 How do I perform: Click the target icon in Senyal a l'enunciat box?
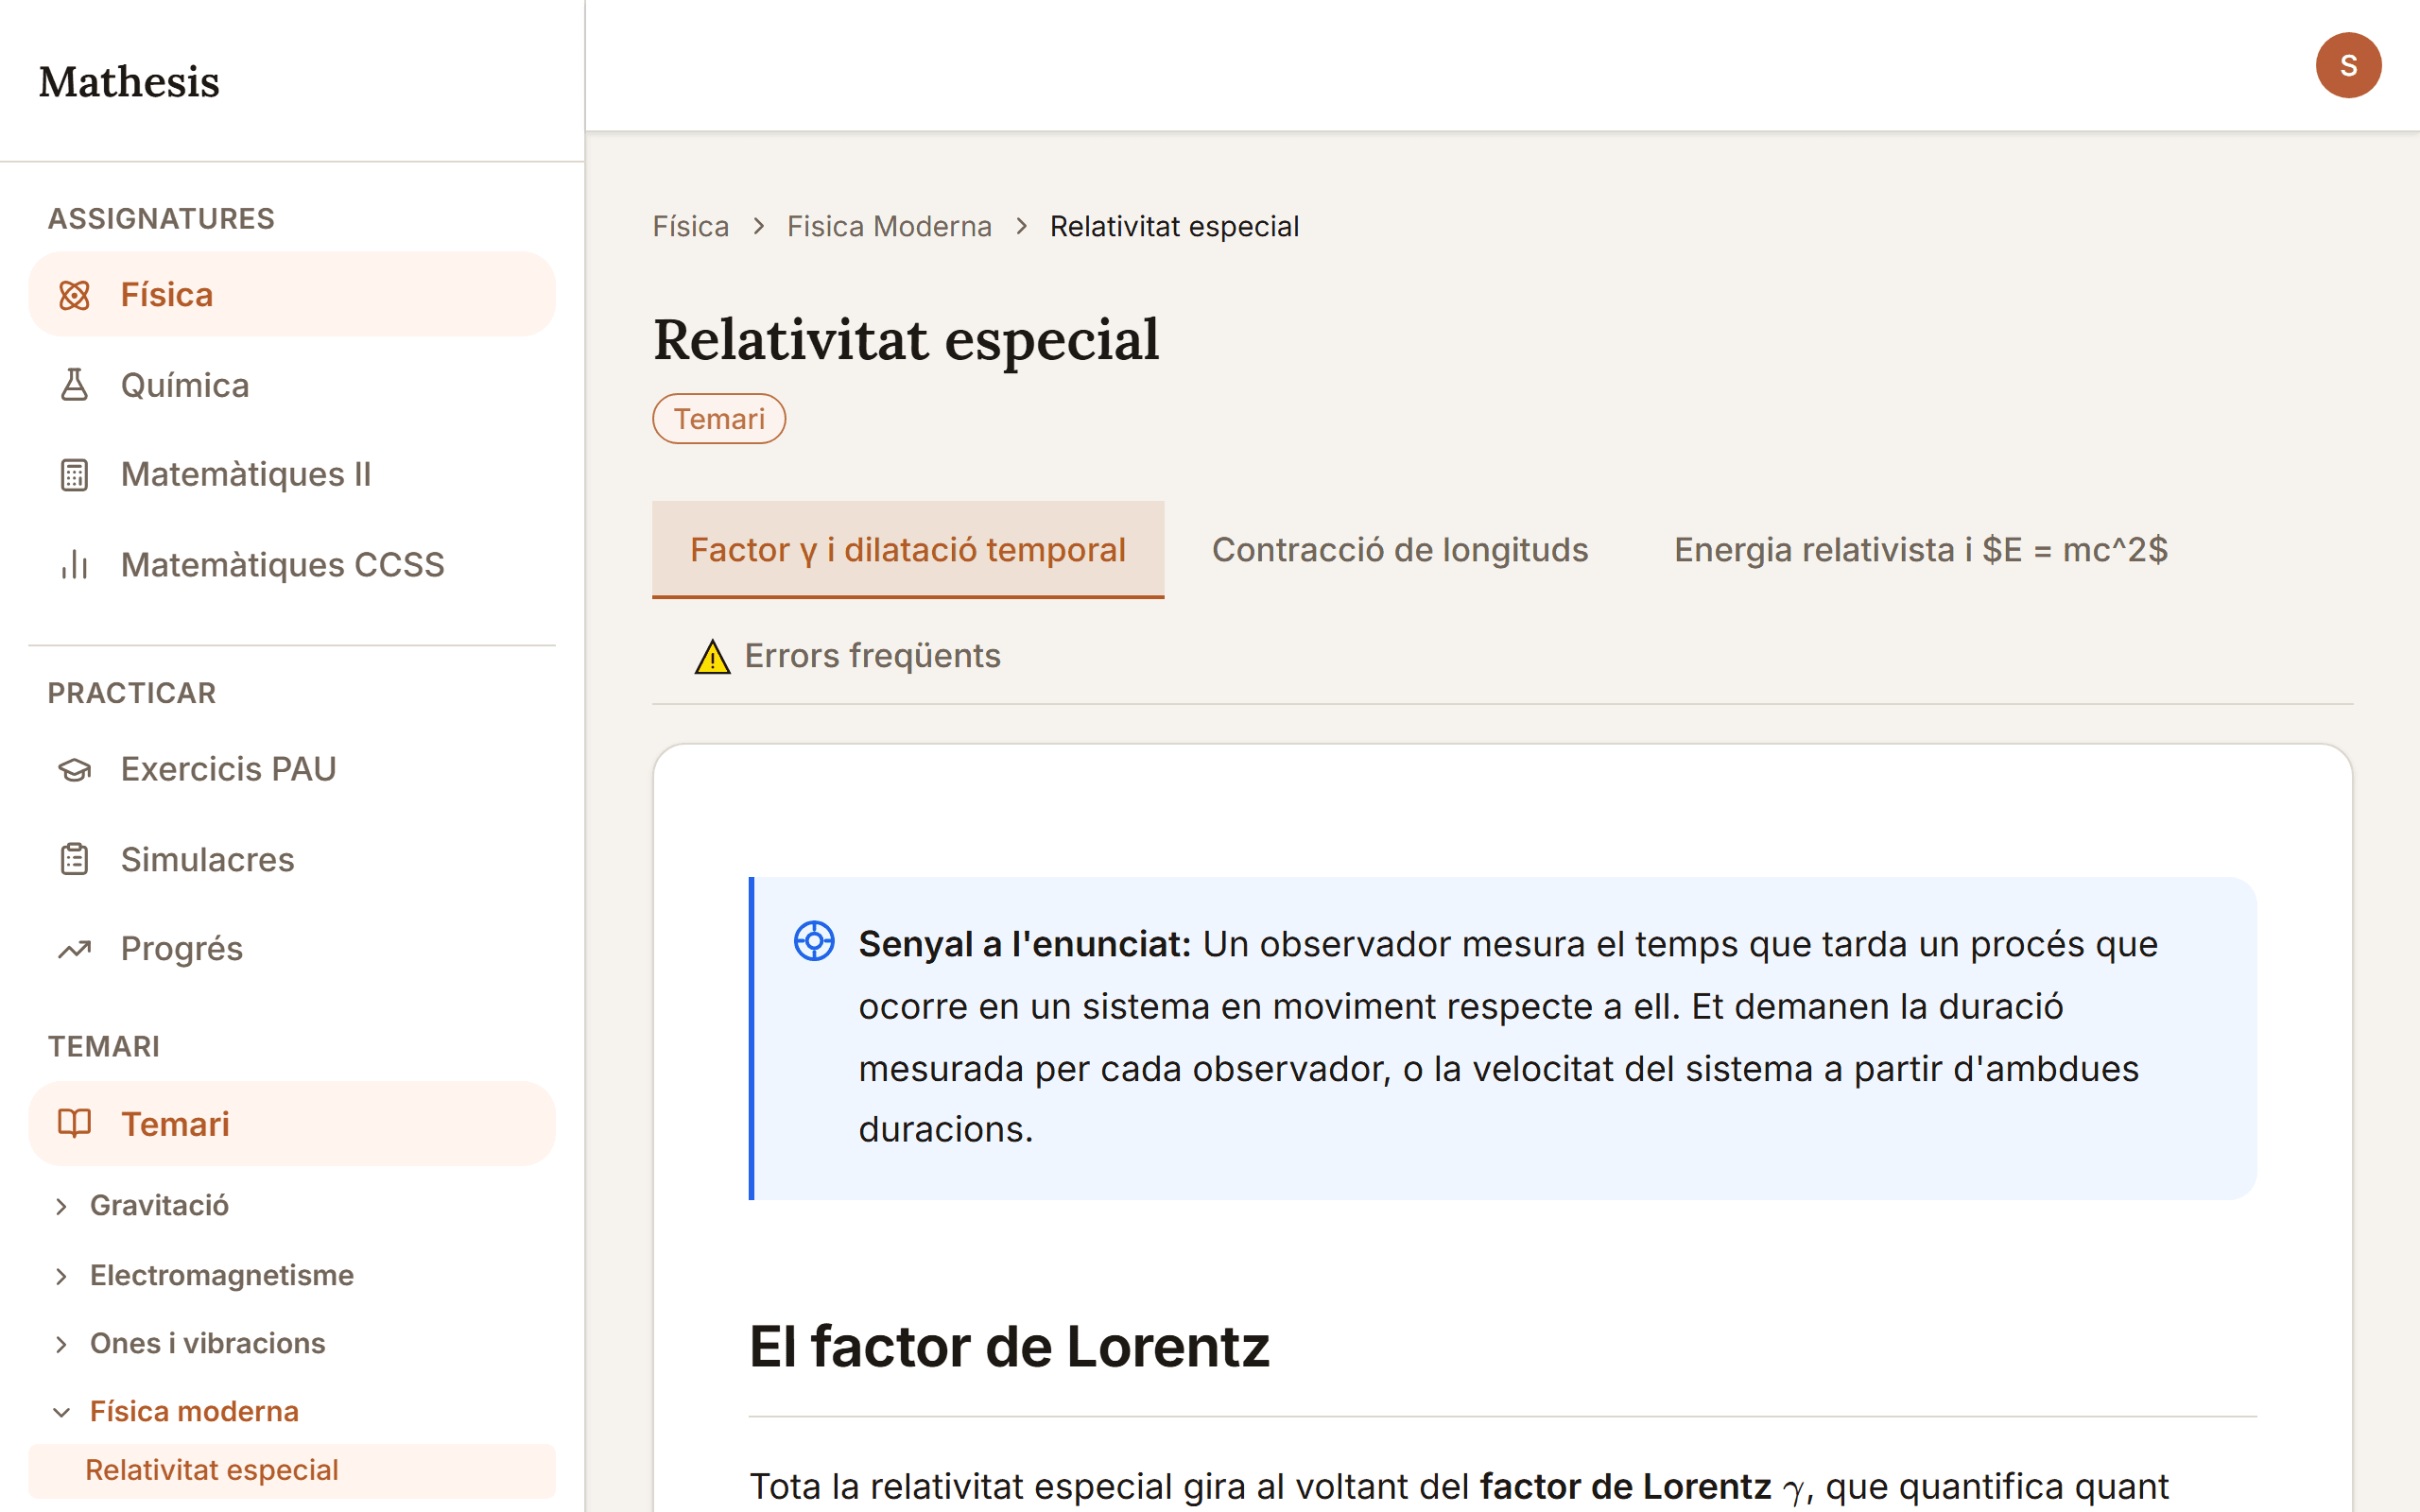(814, 941)
